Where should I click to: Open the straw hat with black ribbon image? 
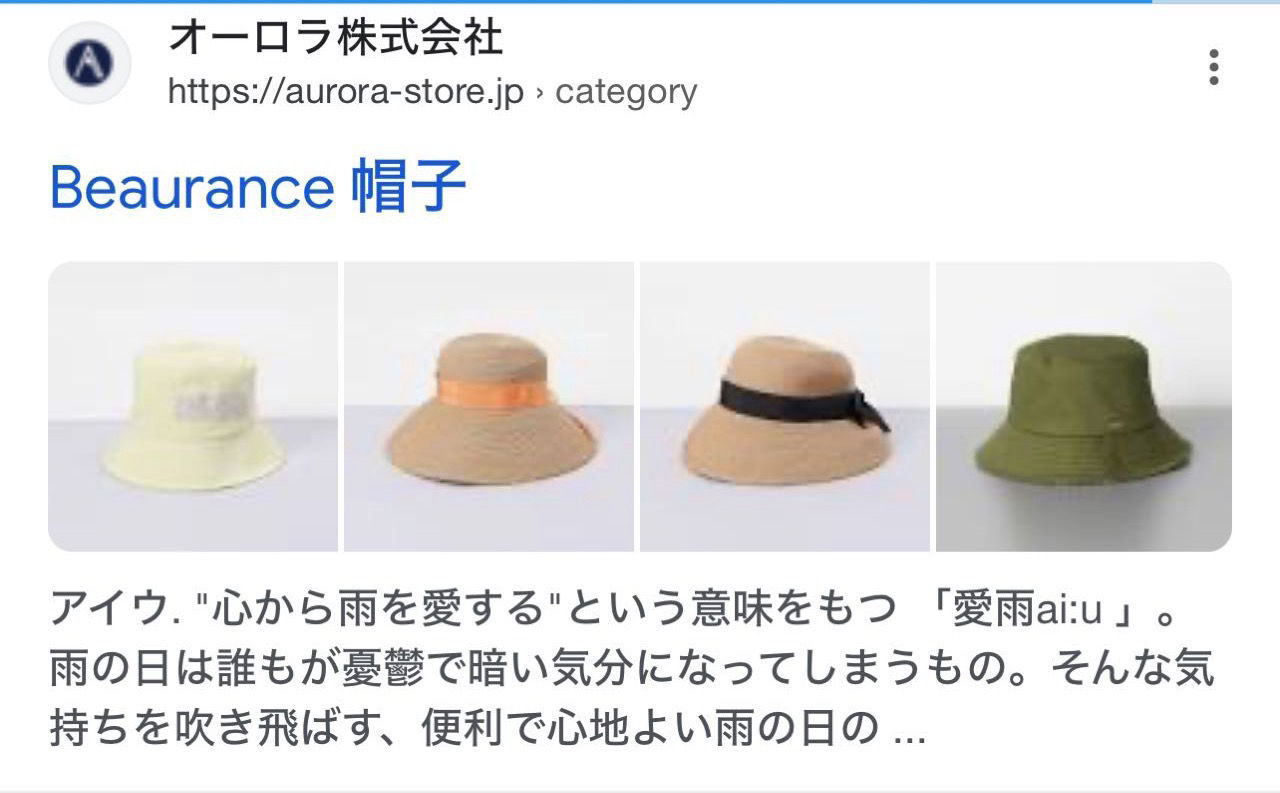coord(785,407)
